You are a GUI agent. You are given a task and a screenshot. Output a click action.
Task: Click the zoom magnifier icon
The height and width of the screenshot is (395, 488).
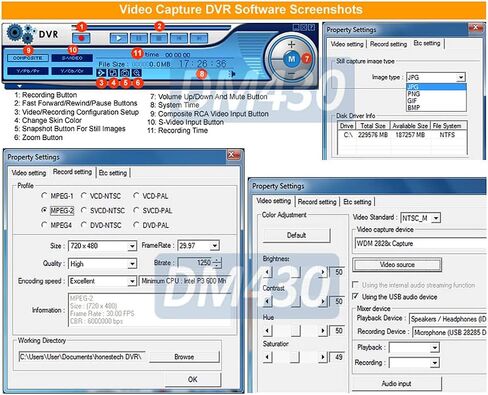(137, 73)
